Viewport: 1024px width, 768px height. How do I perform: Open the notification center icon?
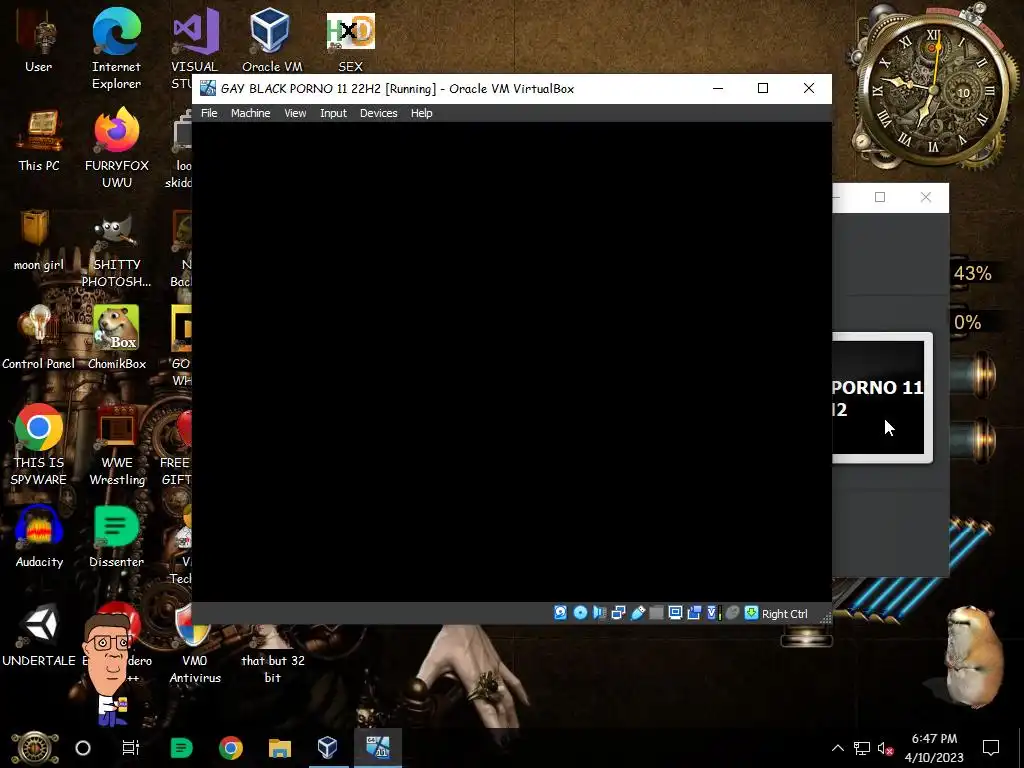(x=991, y=748)
